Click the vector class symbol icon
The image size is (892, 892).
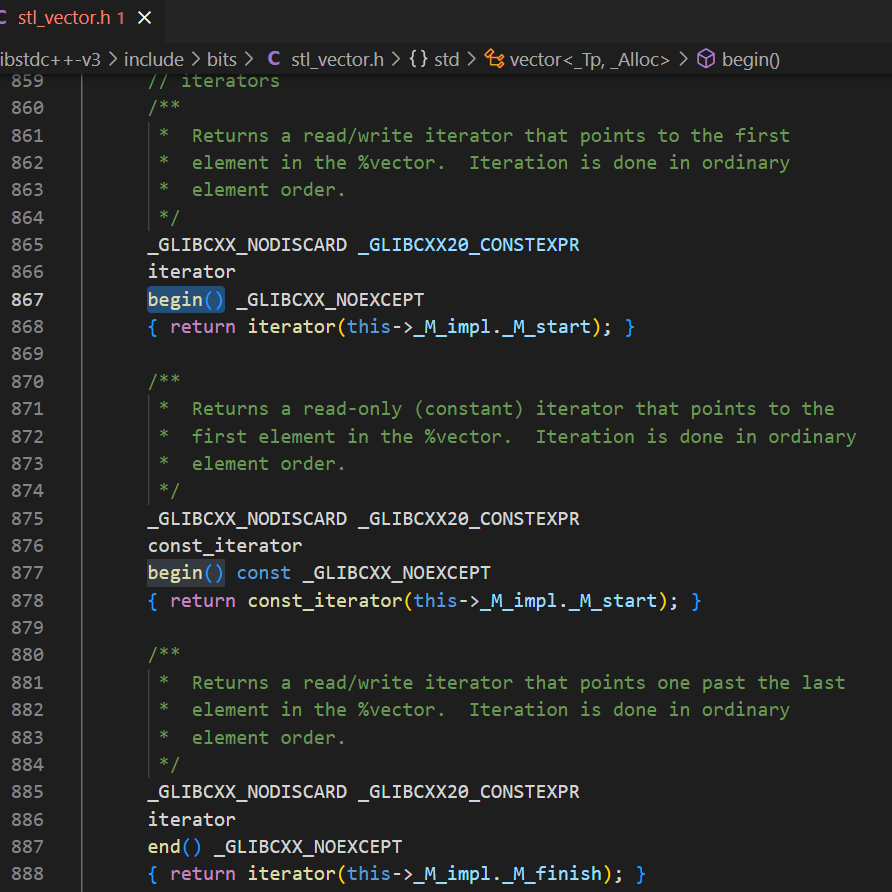[494, 59]
